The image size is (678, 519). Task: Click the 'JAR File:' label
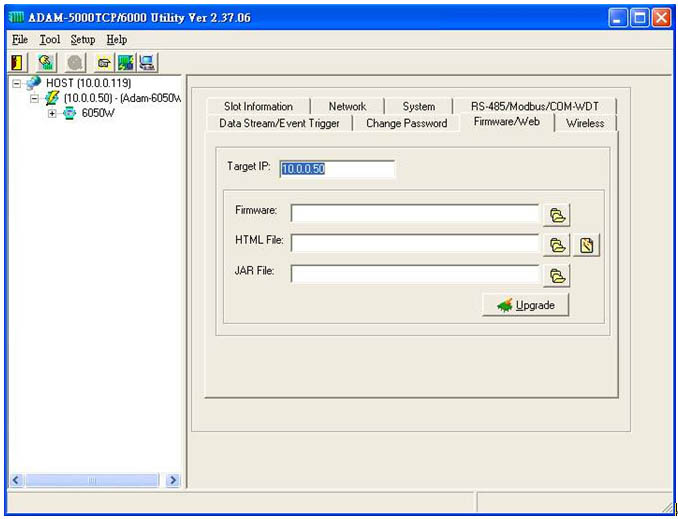(x=254, y=271)
